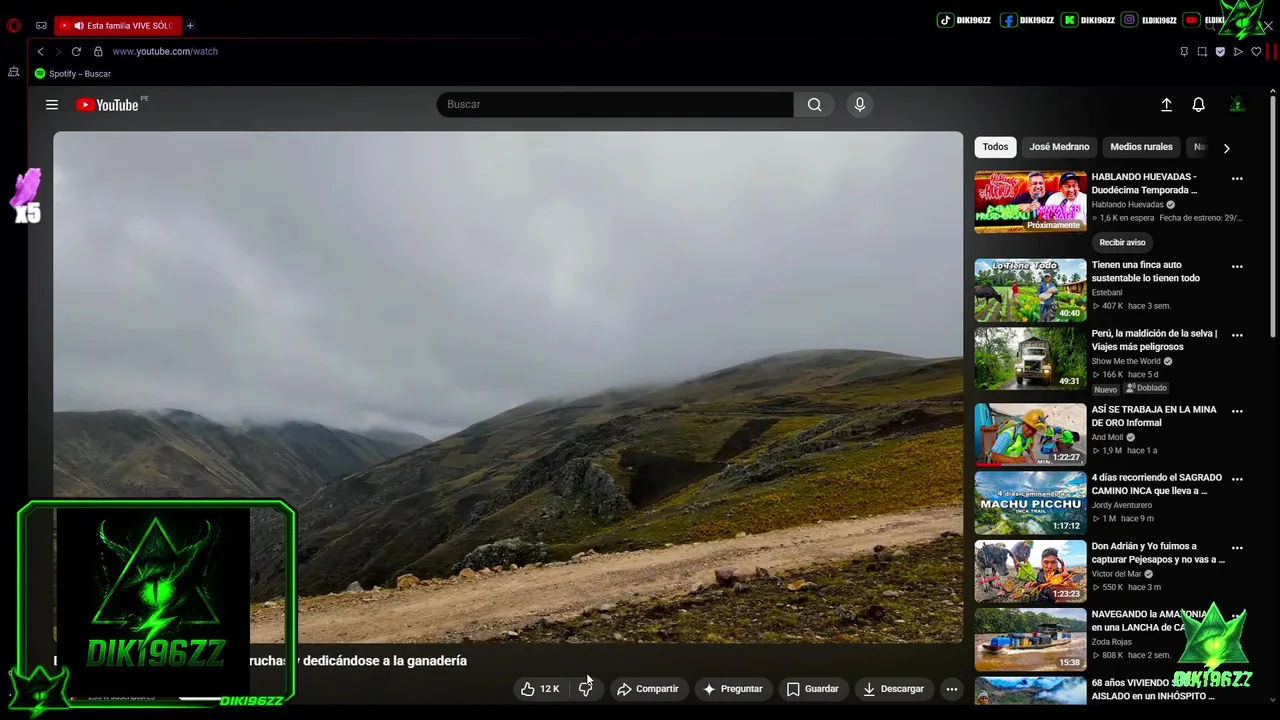Click the page vertical scrollbar thumb
Screen dimensions: 1280x720
[x=1273, y=215]
